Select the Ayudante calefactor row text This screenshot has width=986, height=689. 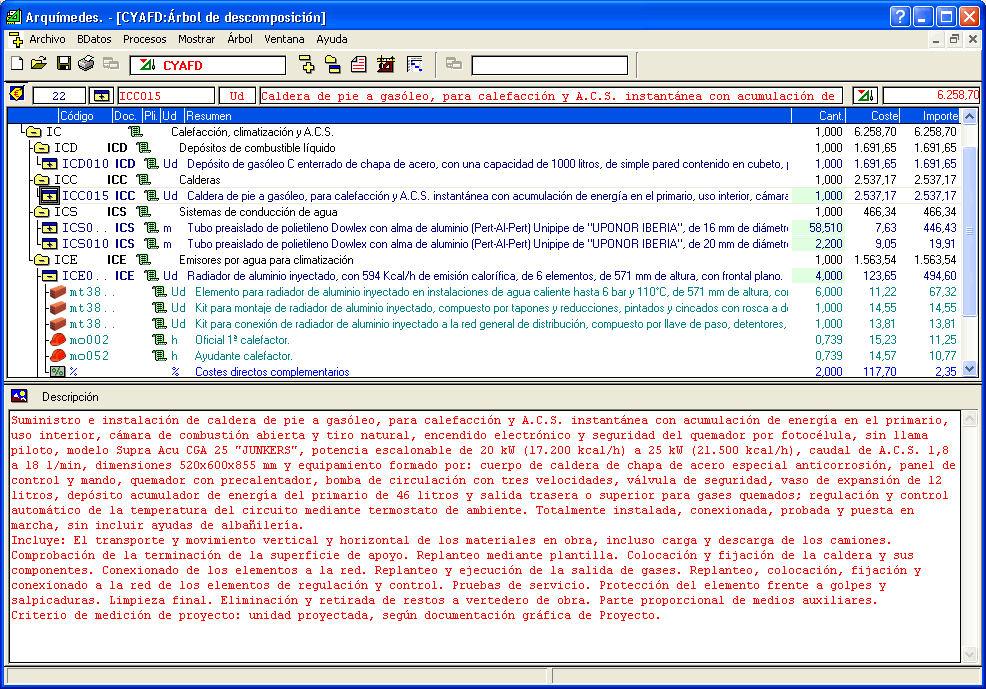(x=243, y=356)
